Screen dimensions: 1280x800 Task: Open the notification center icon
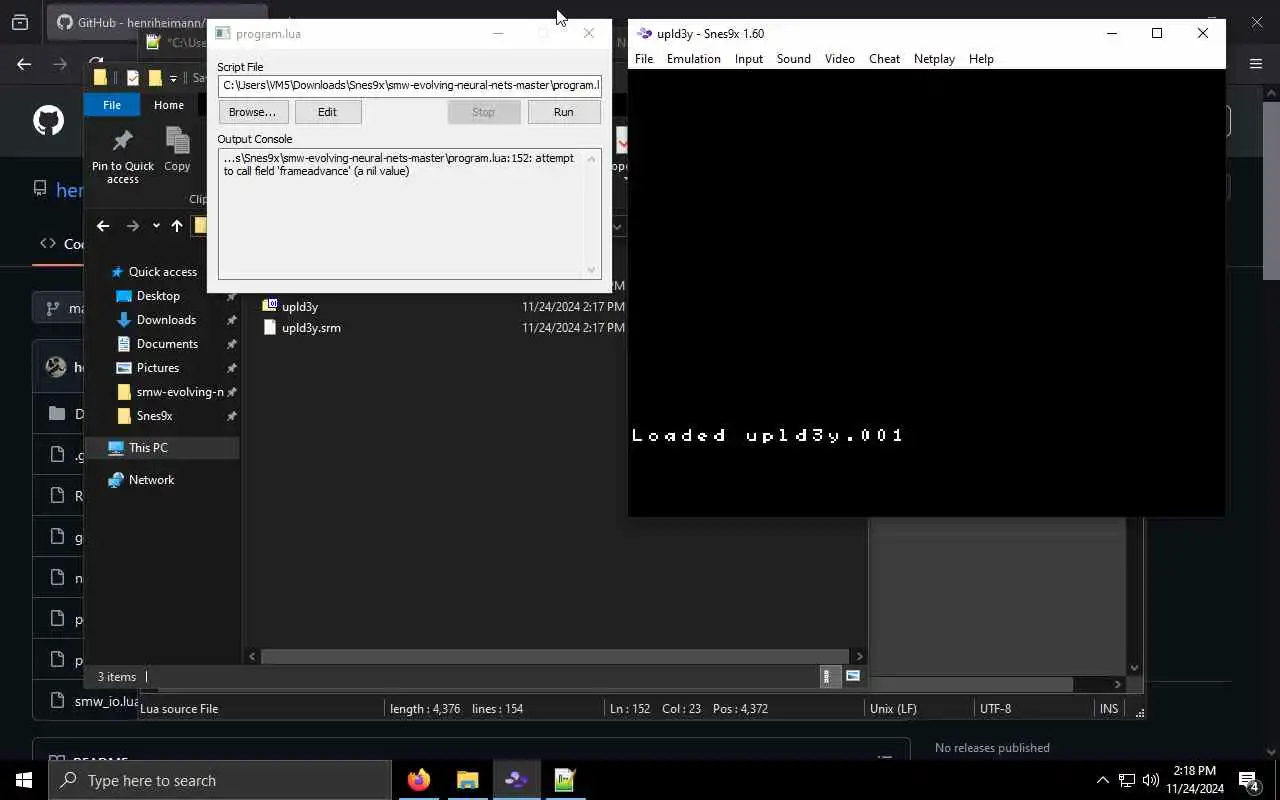click(1249, 780)
